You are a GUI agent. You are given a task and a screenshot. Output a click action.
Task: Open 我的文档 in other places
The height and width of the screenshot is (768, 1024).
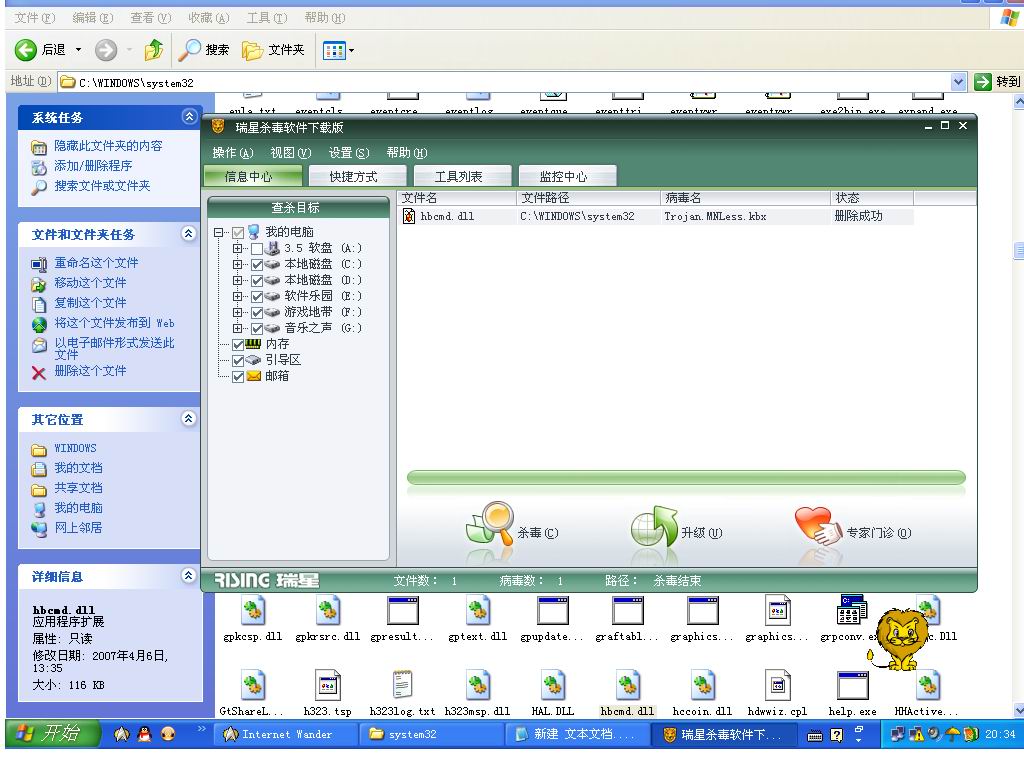[x=78, y=468]
